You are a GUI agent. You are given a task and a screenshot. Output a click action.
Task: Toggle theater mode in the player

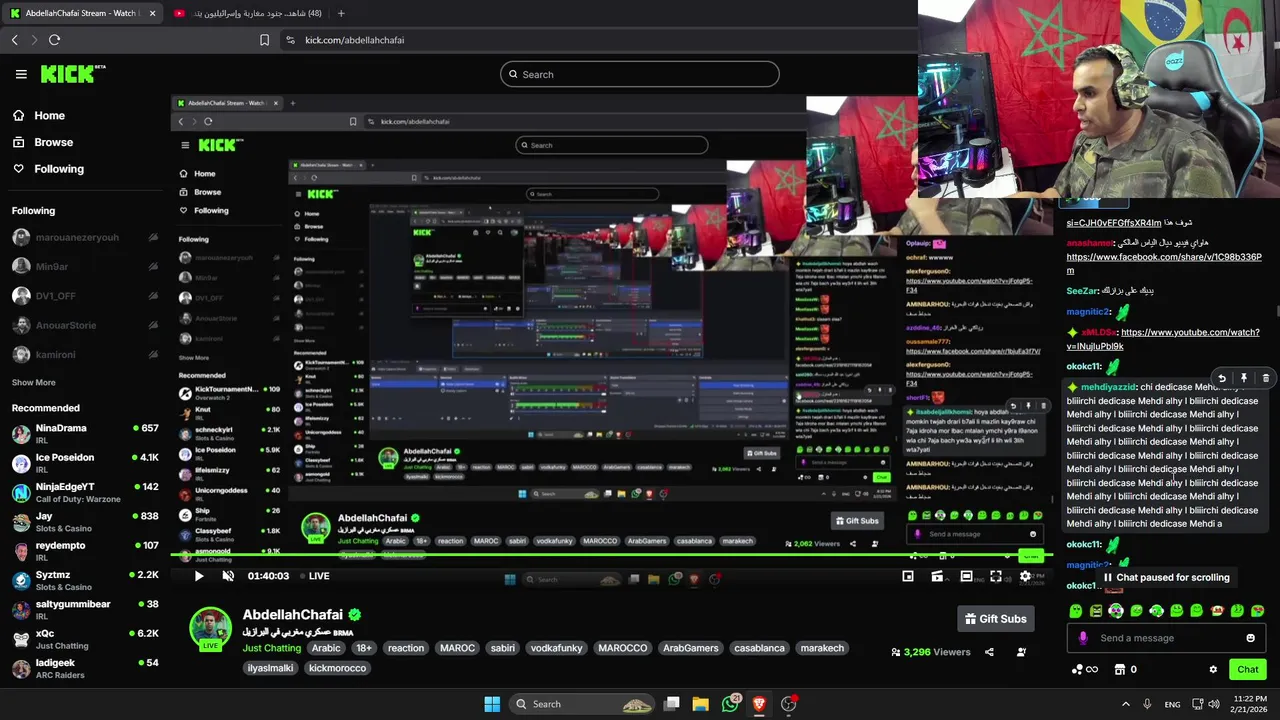[966, 576]
